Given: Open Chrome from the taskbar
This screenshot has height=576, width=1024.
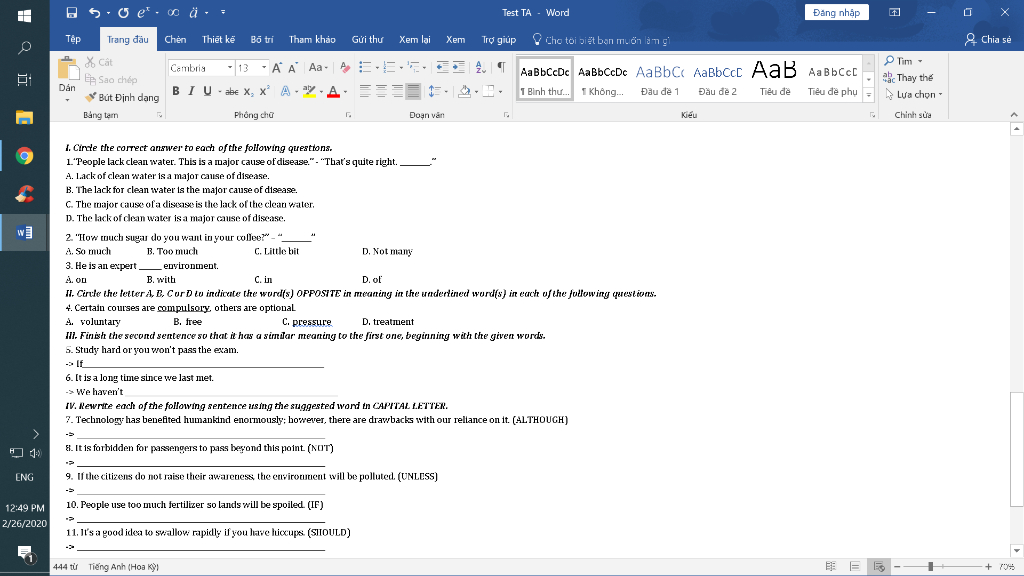Looking at the screenshot, I should (24, 156).
